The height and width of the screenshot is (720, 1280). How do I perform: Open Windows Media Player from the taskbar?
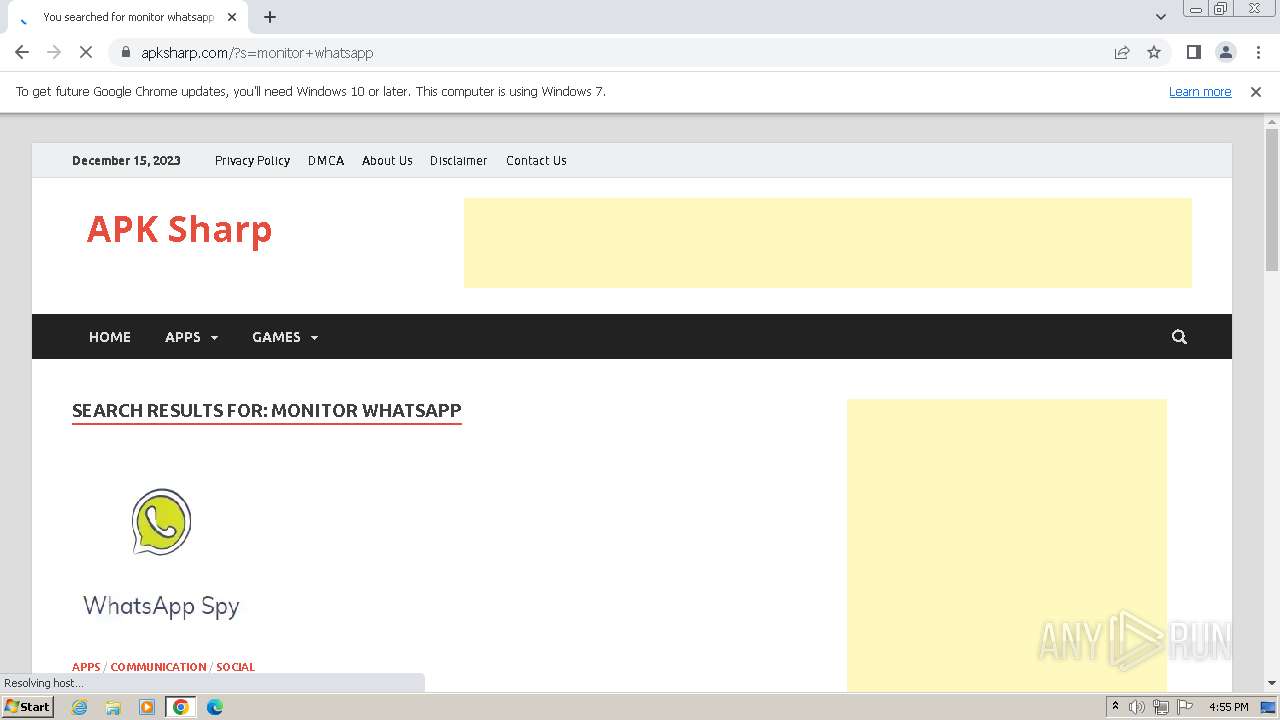[x=147, y=707]
